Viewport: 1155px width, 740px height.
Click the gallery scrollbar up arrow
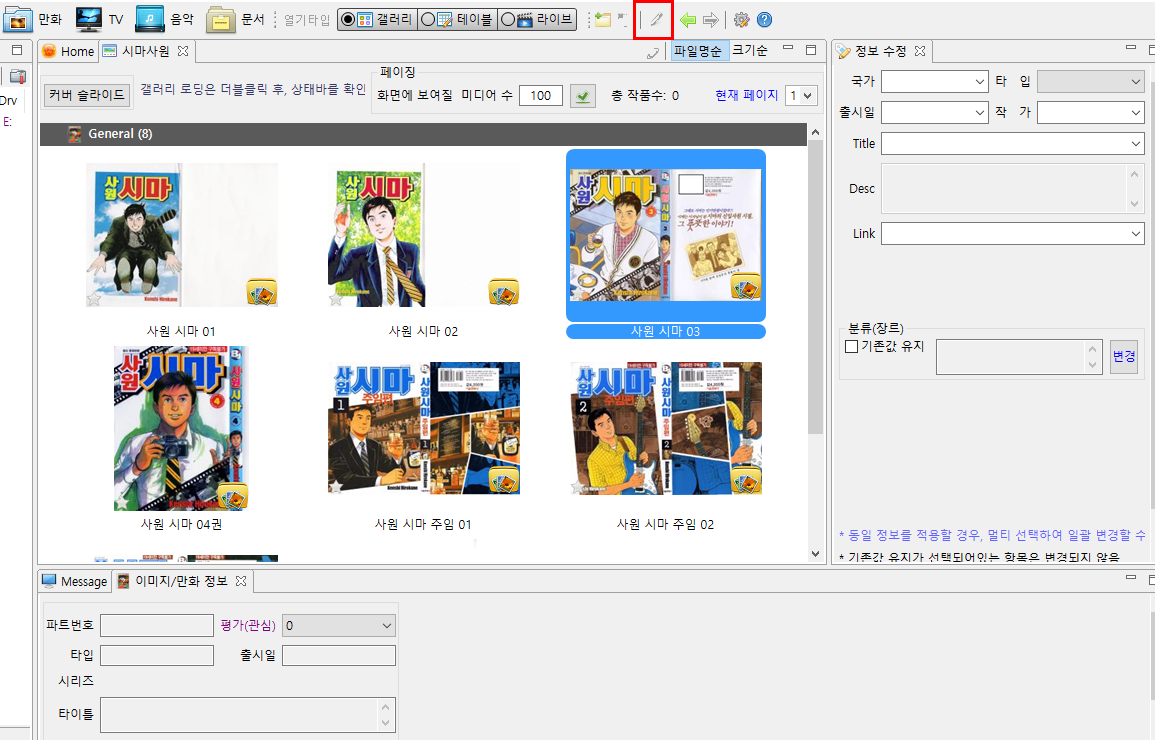[815, 132]
